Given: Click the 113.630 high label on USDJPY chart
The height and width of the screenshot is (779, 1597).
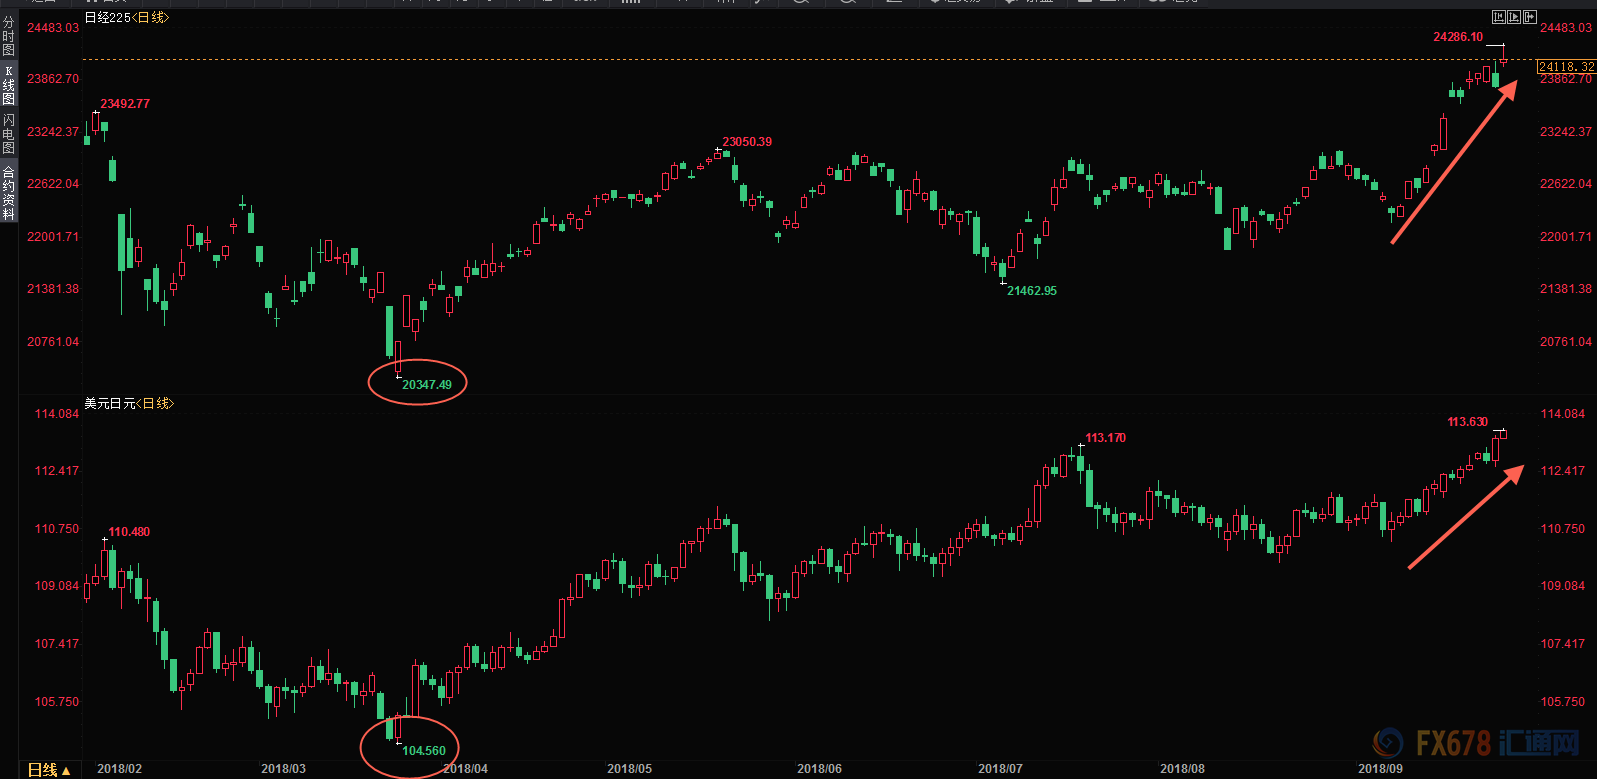Looking at the screenshot, I should [1468, 422].
